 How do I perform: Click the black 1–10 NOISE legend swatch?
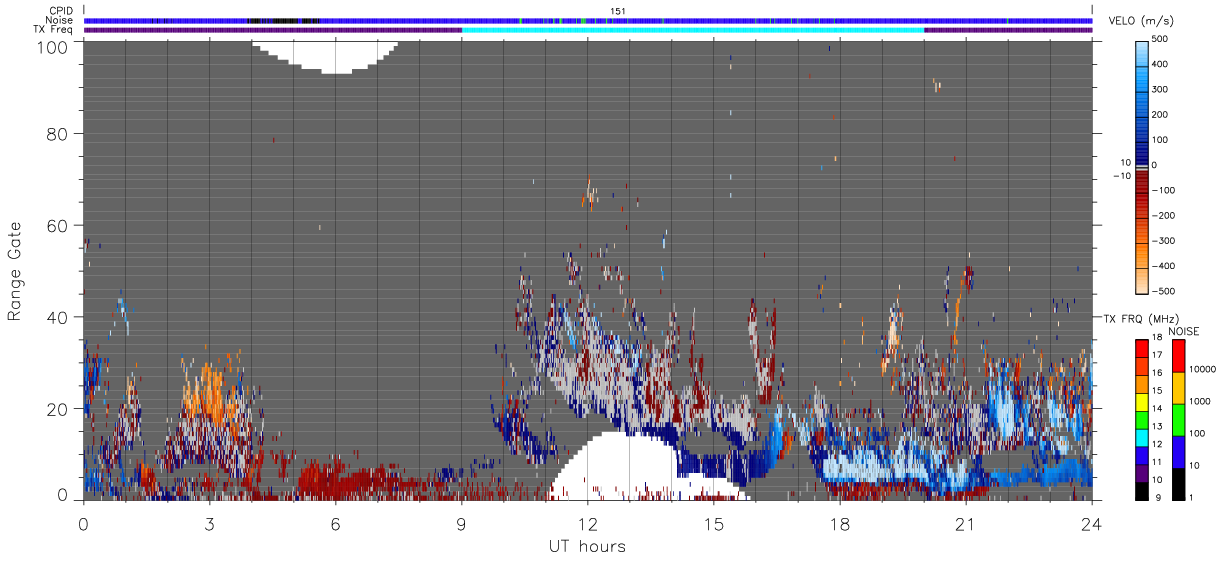[1179, 484]
